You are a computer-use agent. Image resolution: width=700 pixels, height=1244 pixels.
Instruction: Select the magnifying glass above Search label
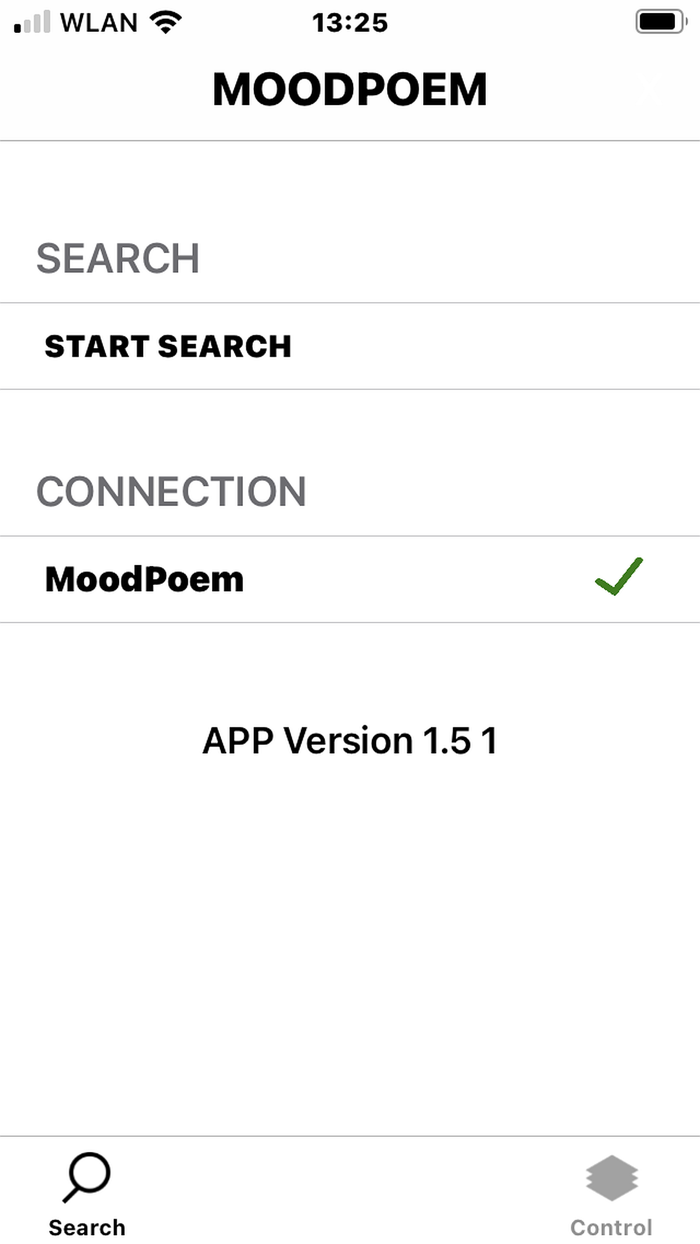[86, 1178]
